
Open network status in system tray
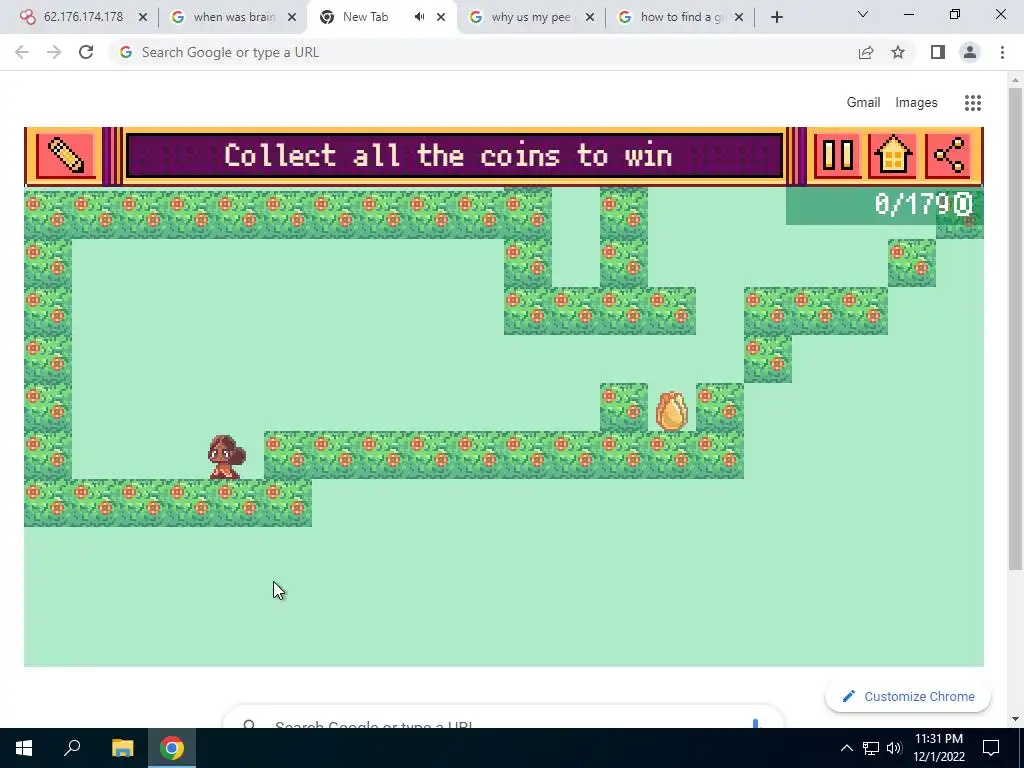871,748
